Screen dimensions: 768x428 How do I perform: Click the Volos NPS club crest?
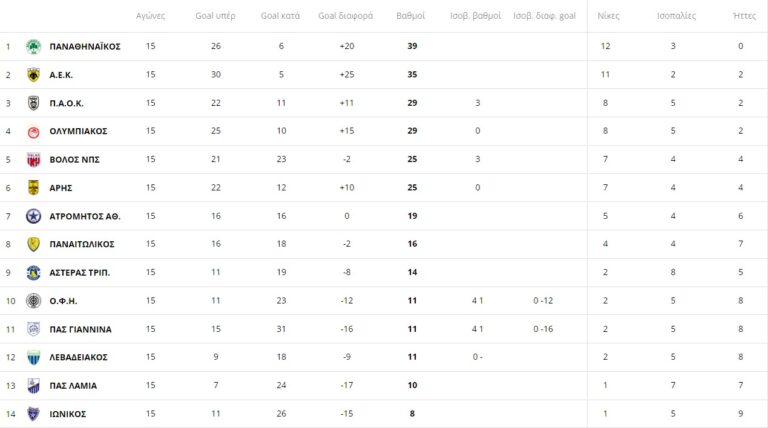coord(33,159)
